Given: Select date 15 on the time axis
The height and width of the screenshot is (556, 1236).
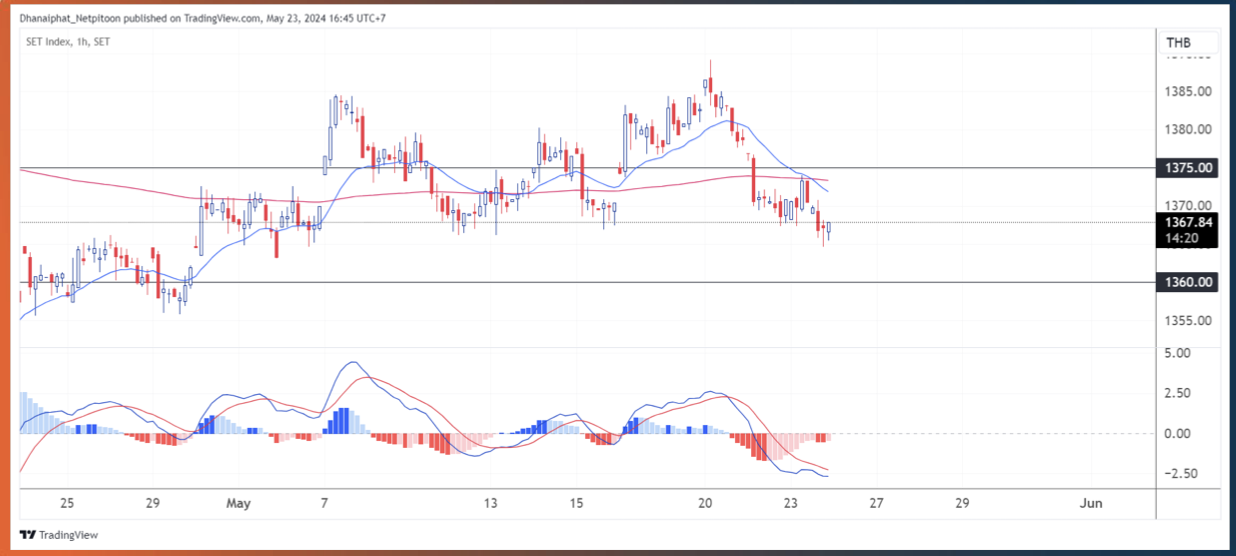Looking at the screenshot, I should point(575,503).
